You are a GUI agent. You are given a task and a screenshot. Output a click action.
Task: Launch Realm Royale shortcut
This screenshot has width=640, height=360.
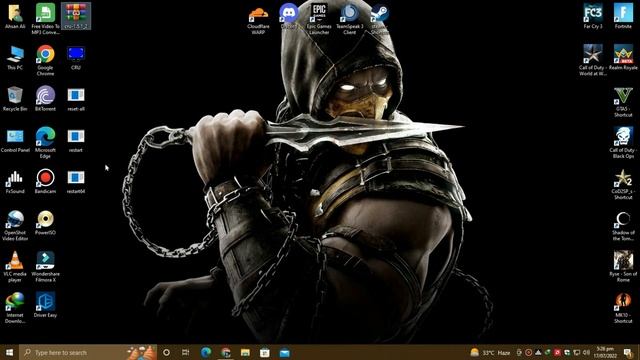pos(623,58)
